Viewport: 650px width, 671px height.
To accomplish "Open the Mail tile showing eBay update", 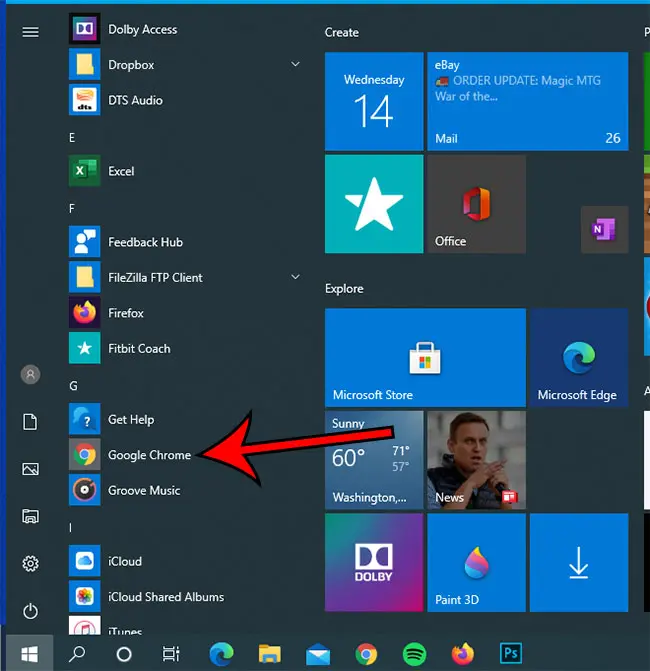I will [527, 101].
